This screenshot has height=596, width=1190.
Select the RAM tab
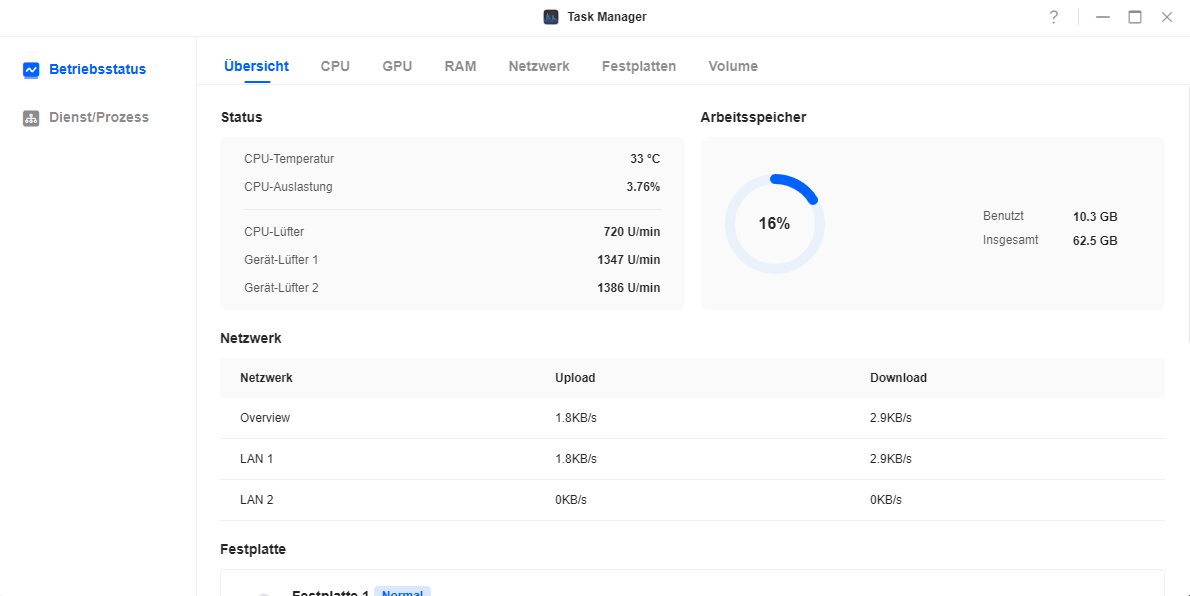pyautogui.click(x=460, y=66)
